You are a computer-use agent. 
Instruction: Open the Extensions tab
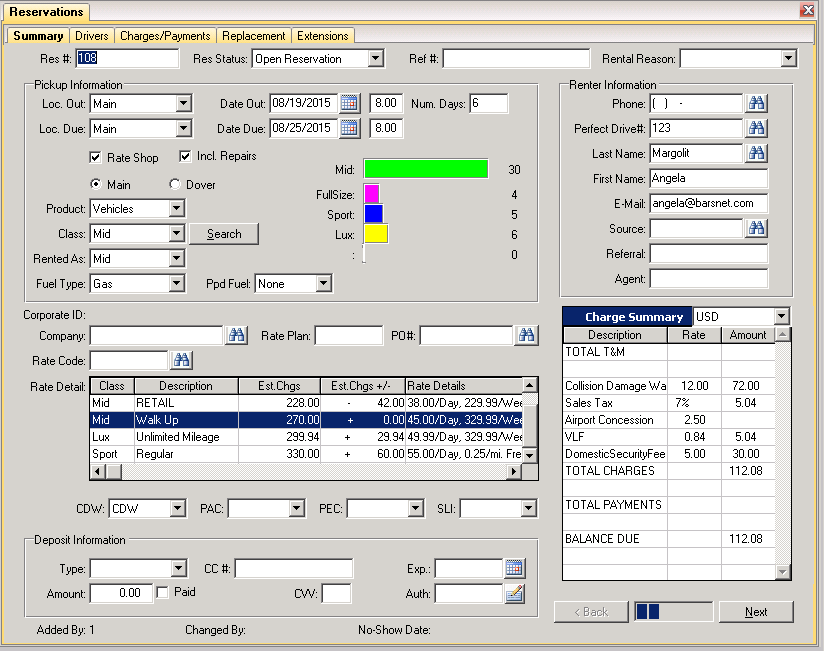323,36
